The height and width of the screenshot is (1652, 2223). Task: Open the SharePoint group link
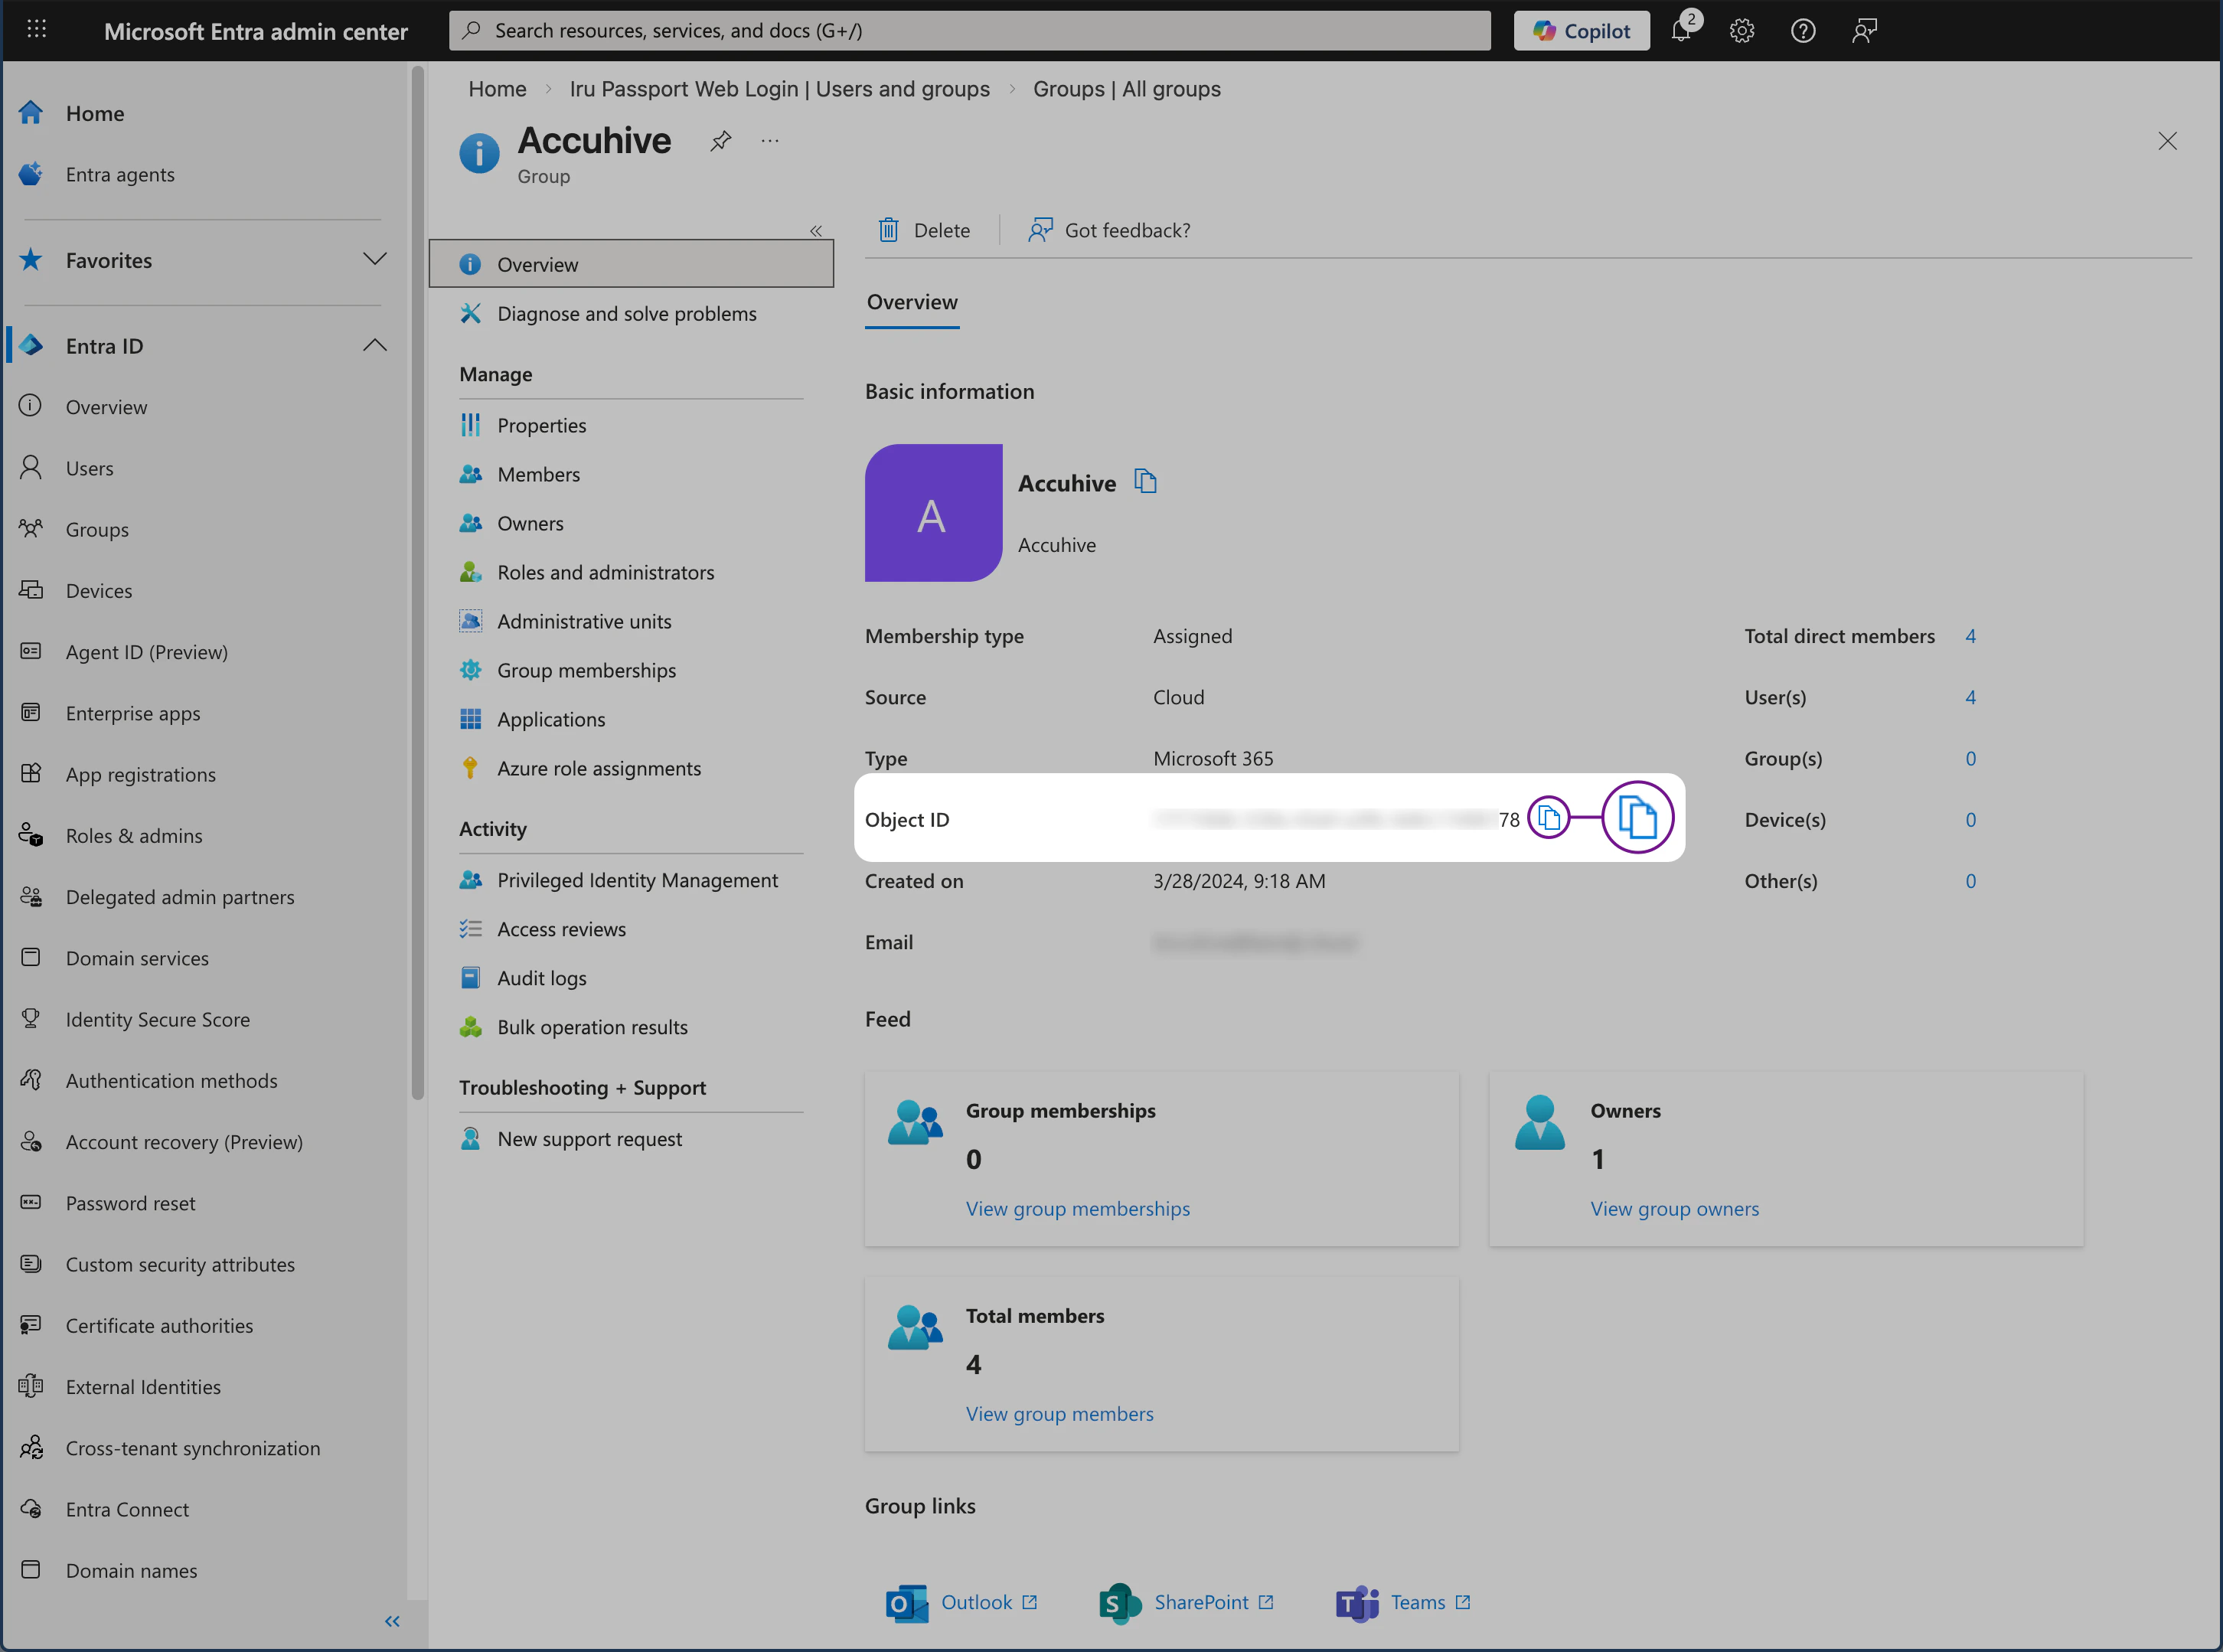click(x=1200, y=1601)
